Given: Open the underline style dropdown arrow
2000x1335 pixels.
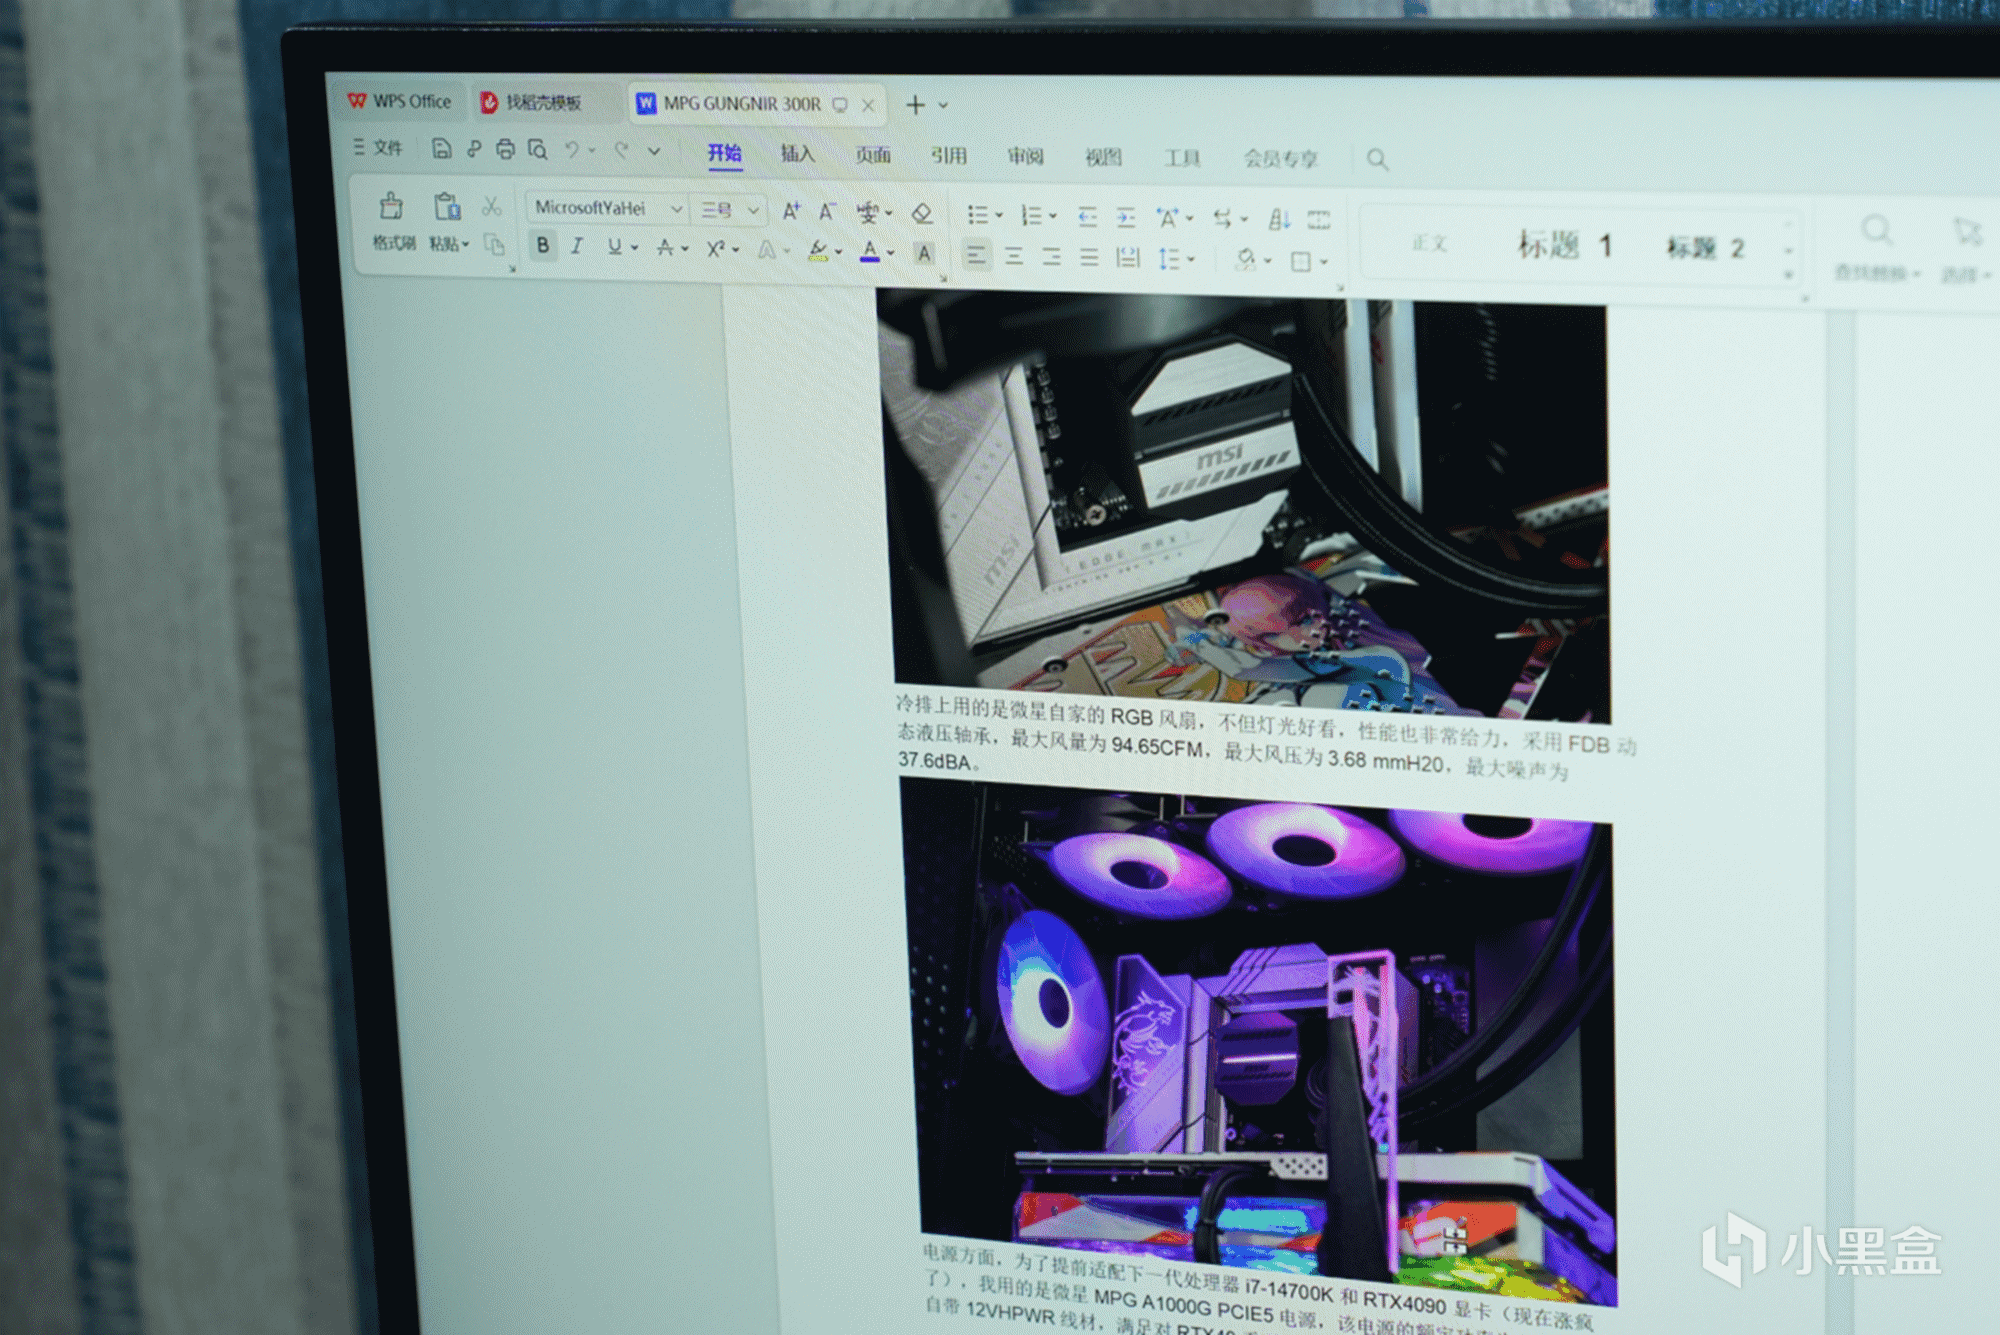Looking at the screenshot, I should point(635,248).
